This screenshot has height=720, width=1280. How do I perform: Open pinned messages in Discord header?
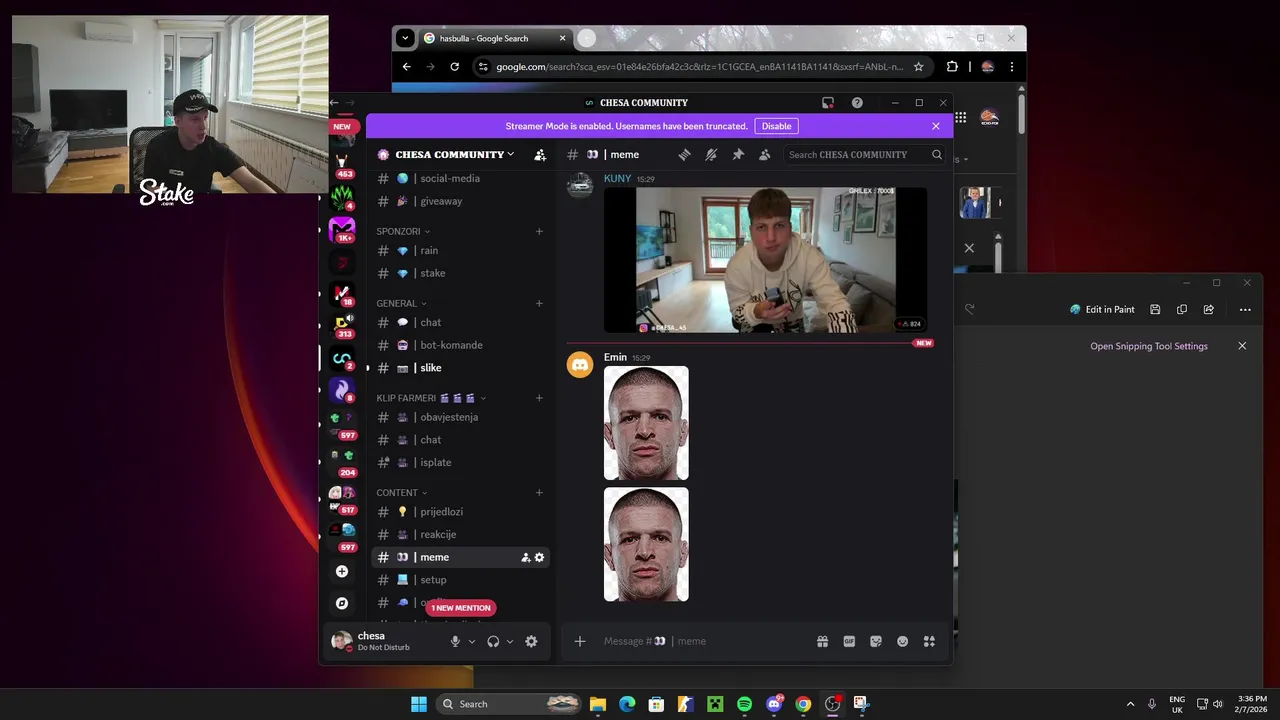click(738, 154)
